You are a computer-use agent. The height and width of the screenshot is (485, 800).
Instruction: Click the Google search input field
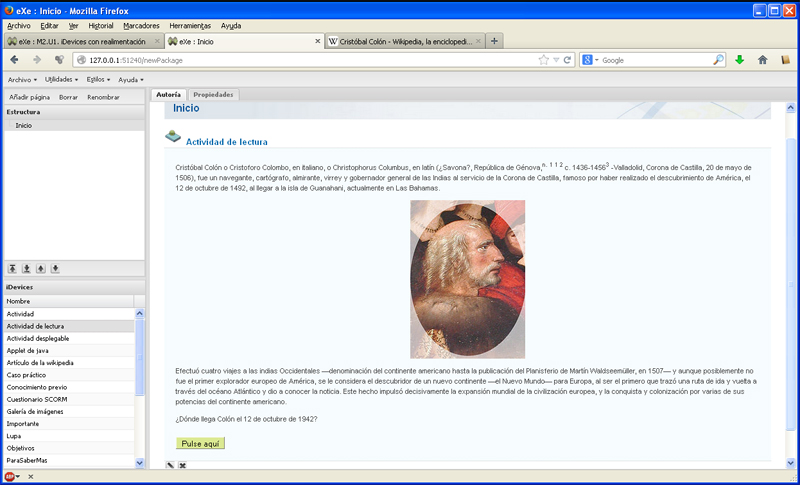tap(656, 60)
